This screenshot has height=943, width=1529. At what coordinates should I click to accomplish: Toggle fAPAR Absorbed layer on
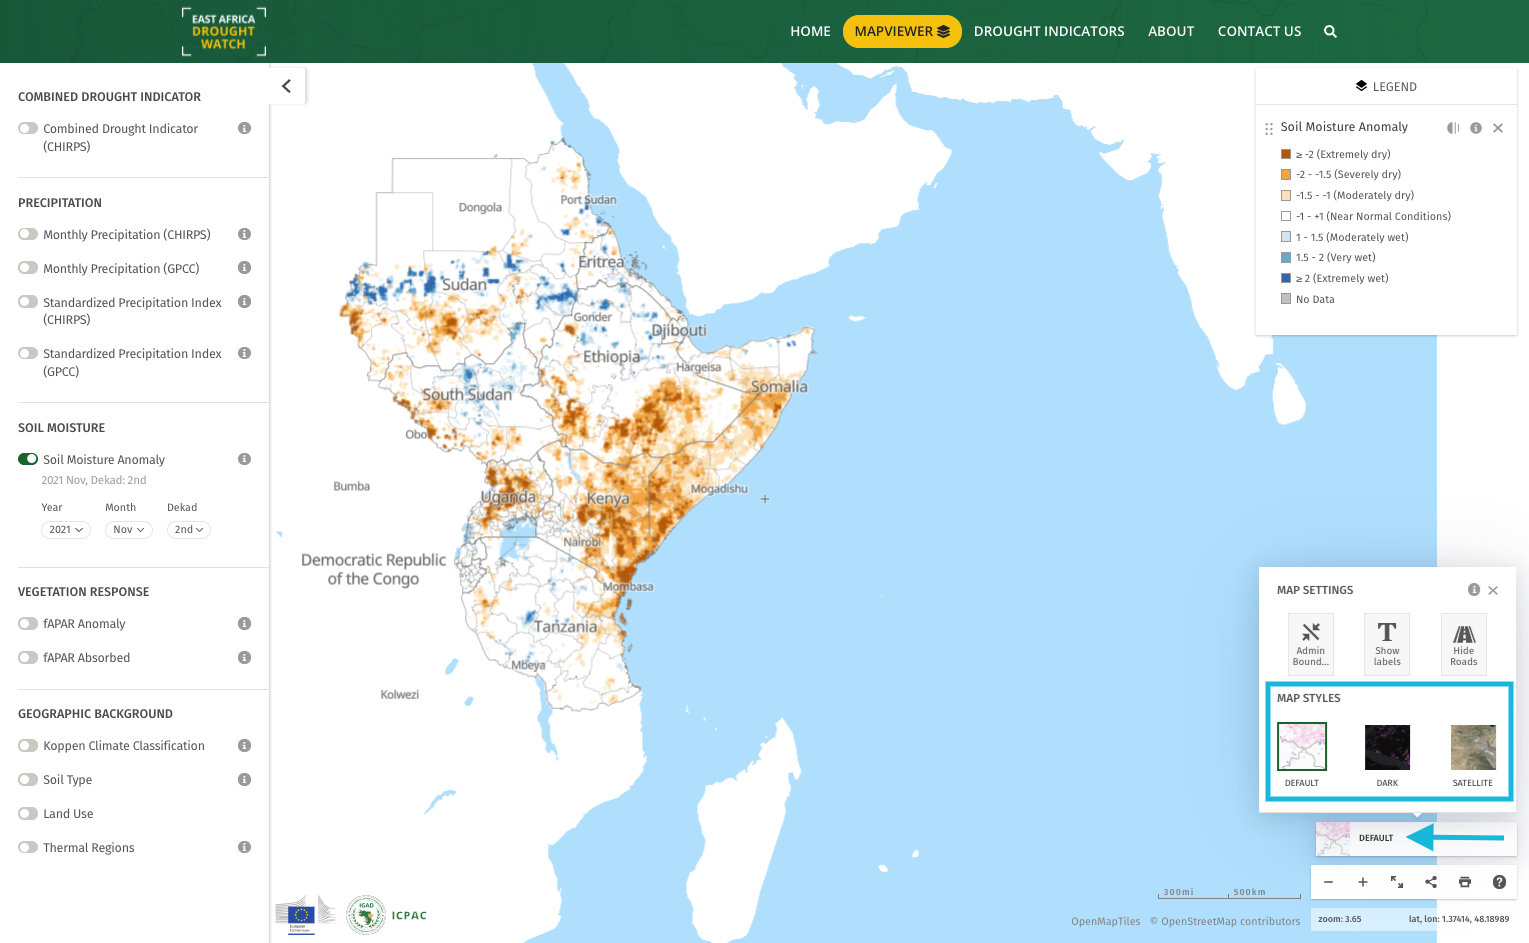click(28, 657)
